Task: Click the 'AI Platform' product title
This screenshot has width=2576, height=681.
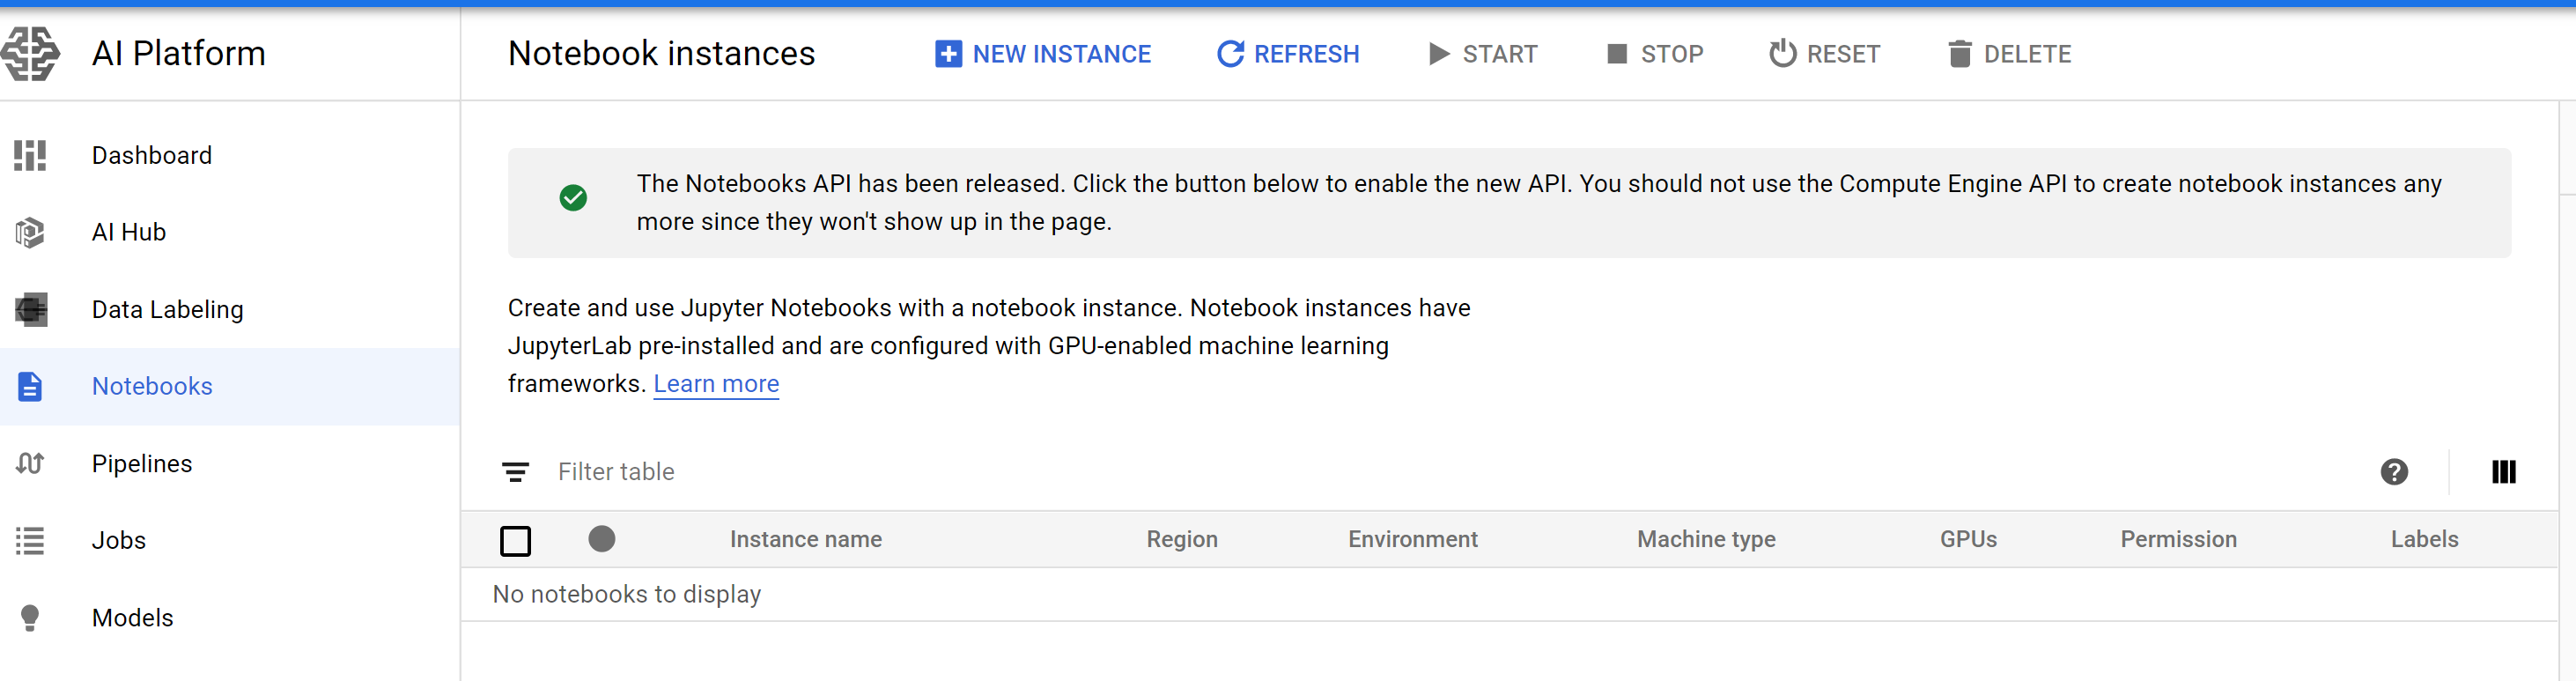Action: click(x=179, y=54)
